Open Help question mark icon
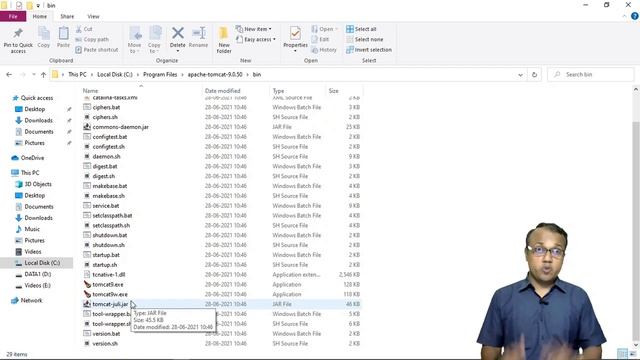 pyautogui.click(x=635, y=16)
